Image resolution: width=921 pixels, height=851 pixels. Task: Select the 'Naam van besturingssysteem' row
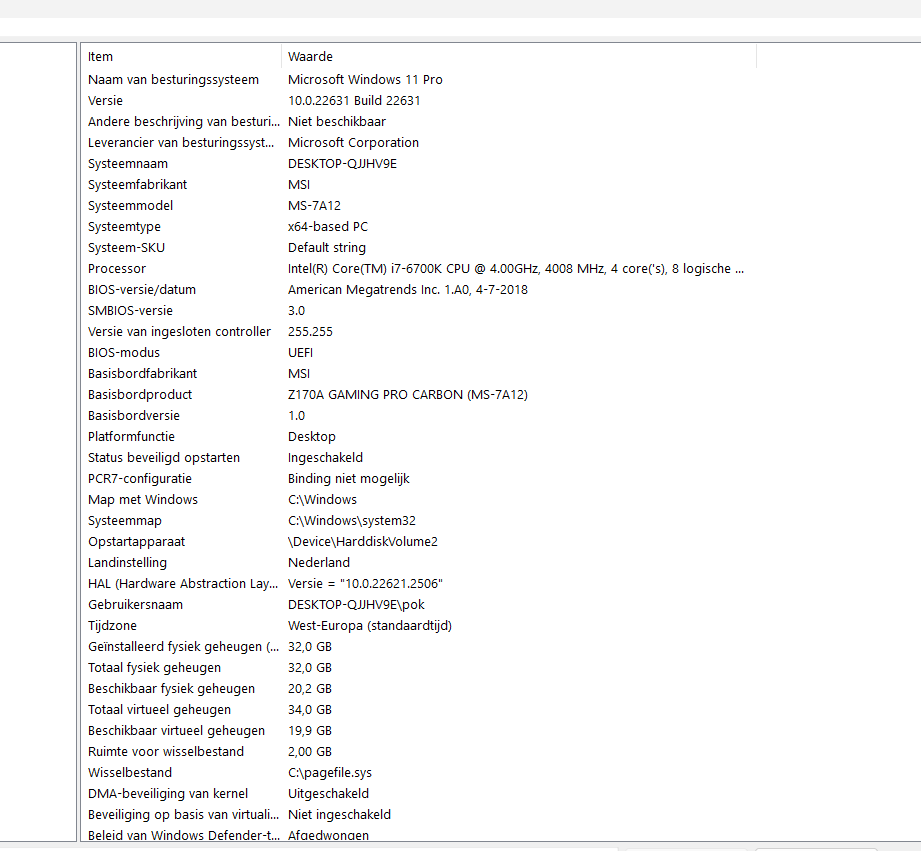coord(173,80)
